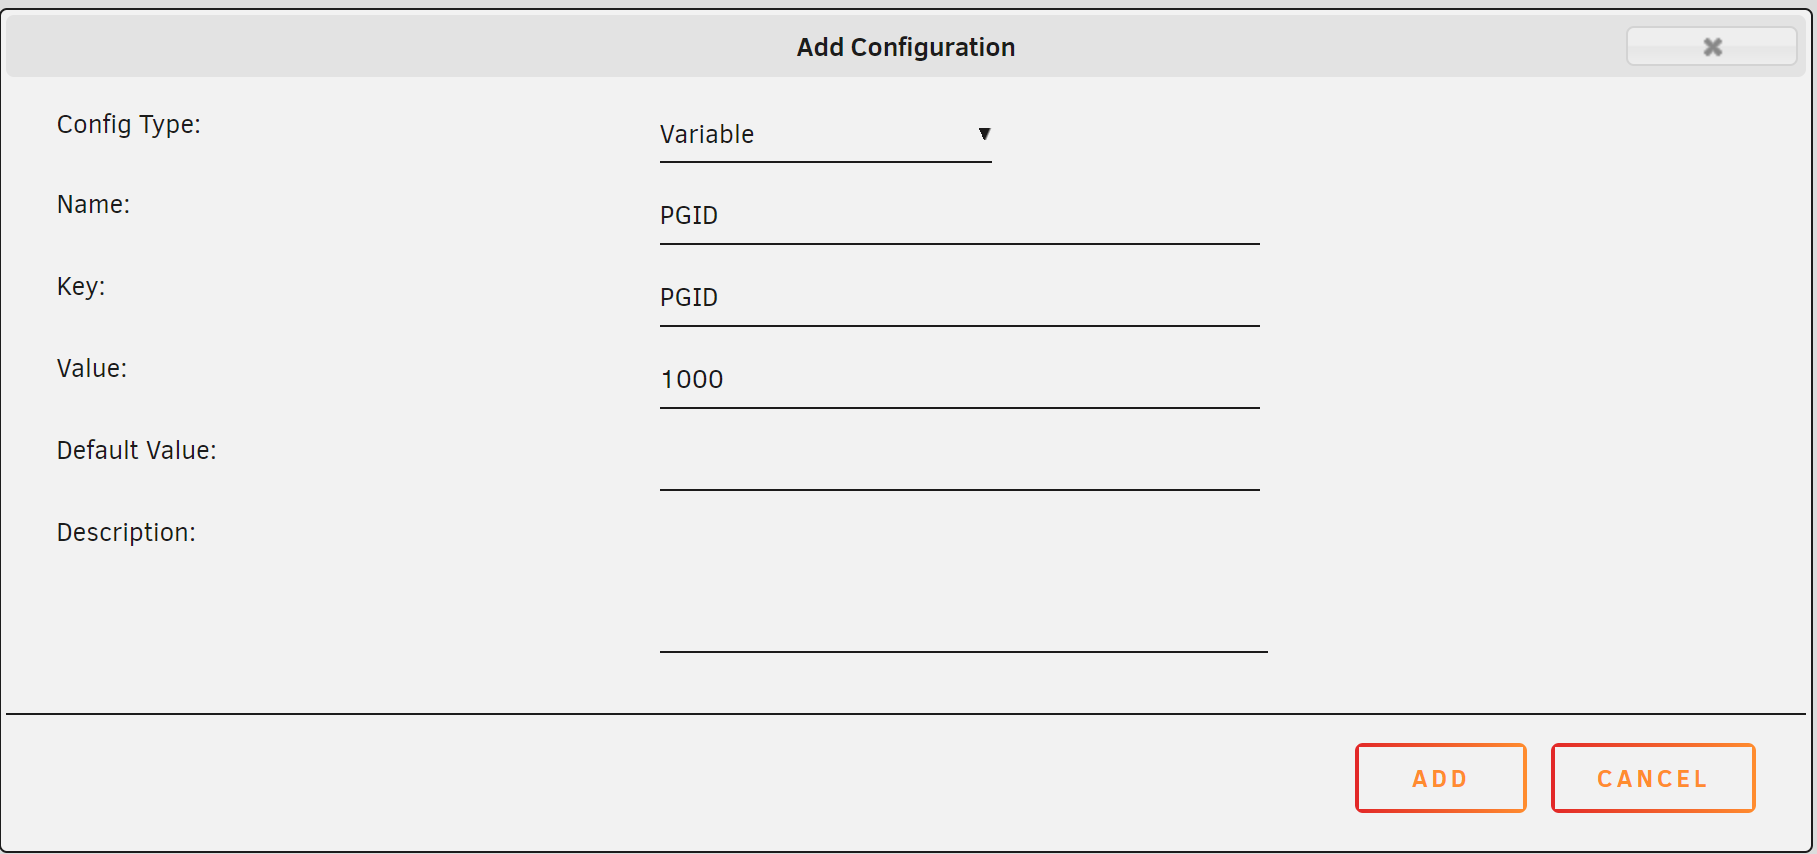Image resolution: width=1817 pixels, height=854 pixels.
Task: Dismiss with the CANCEL button
Action: tap(1653, 778)
